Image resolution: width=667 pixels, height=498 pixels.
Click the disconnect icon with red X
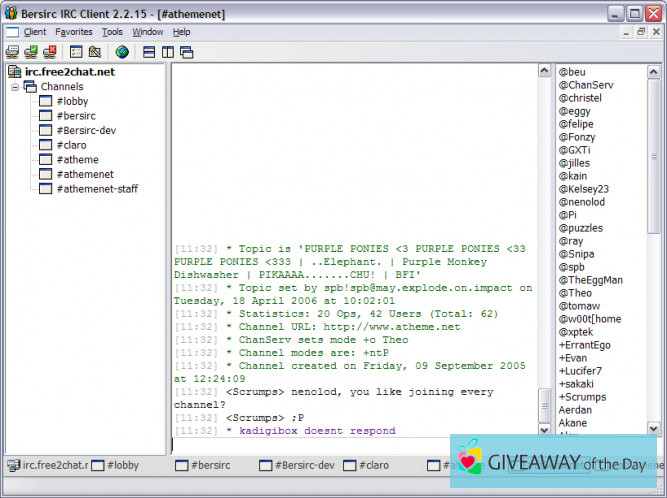coord(48,51)
